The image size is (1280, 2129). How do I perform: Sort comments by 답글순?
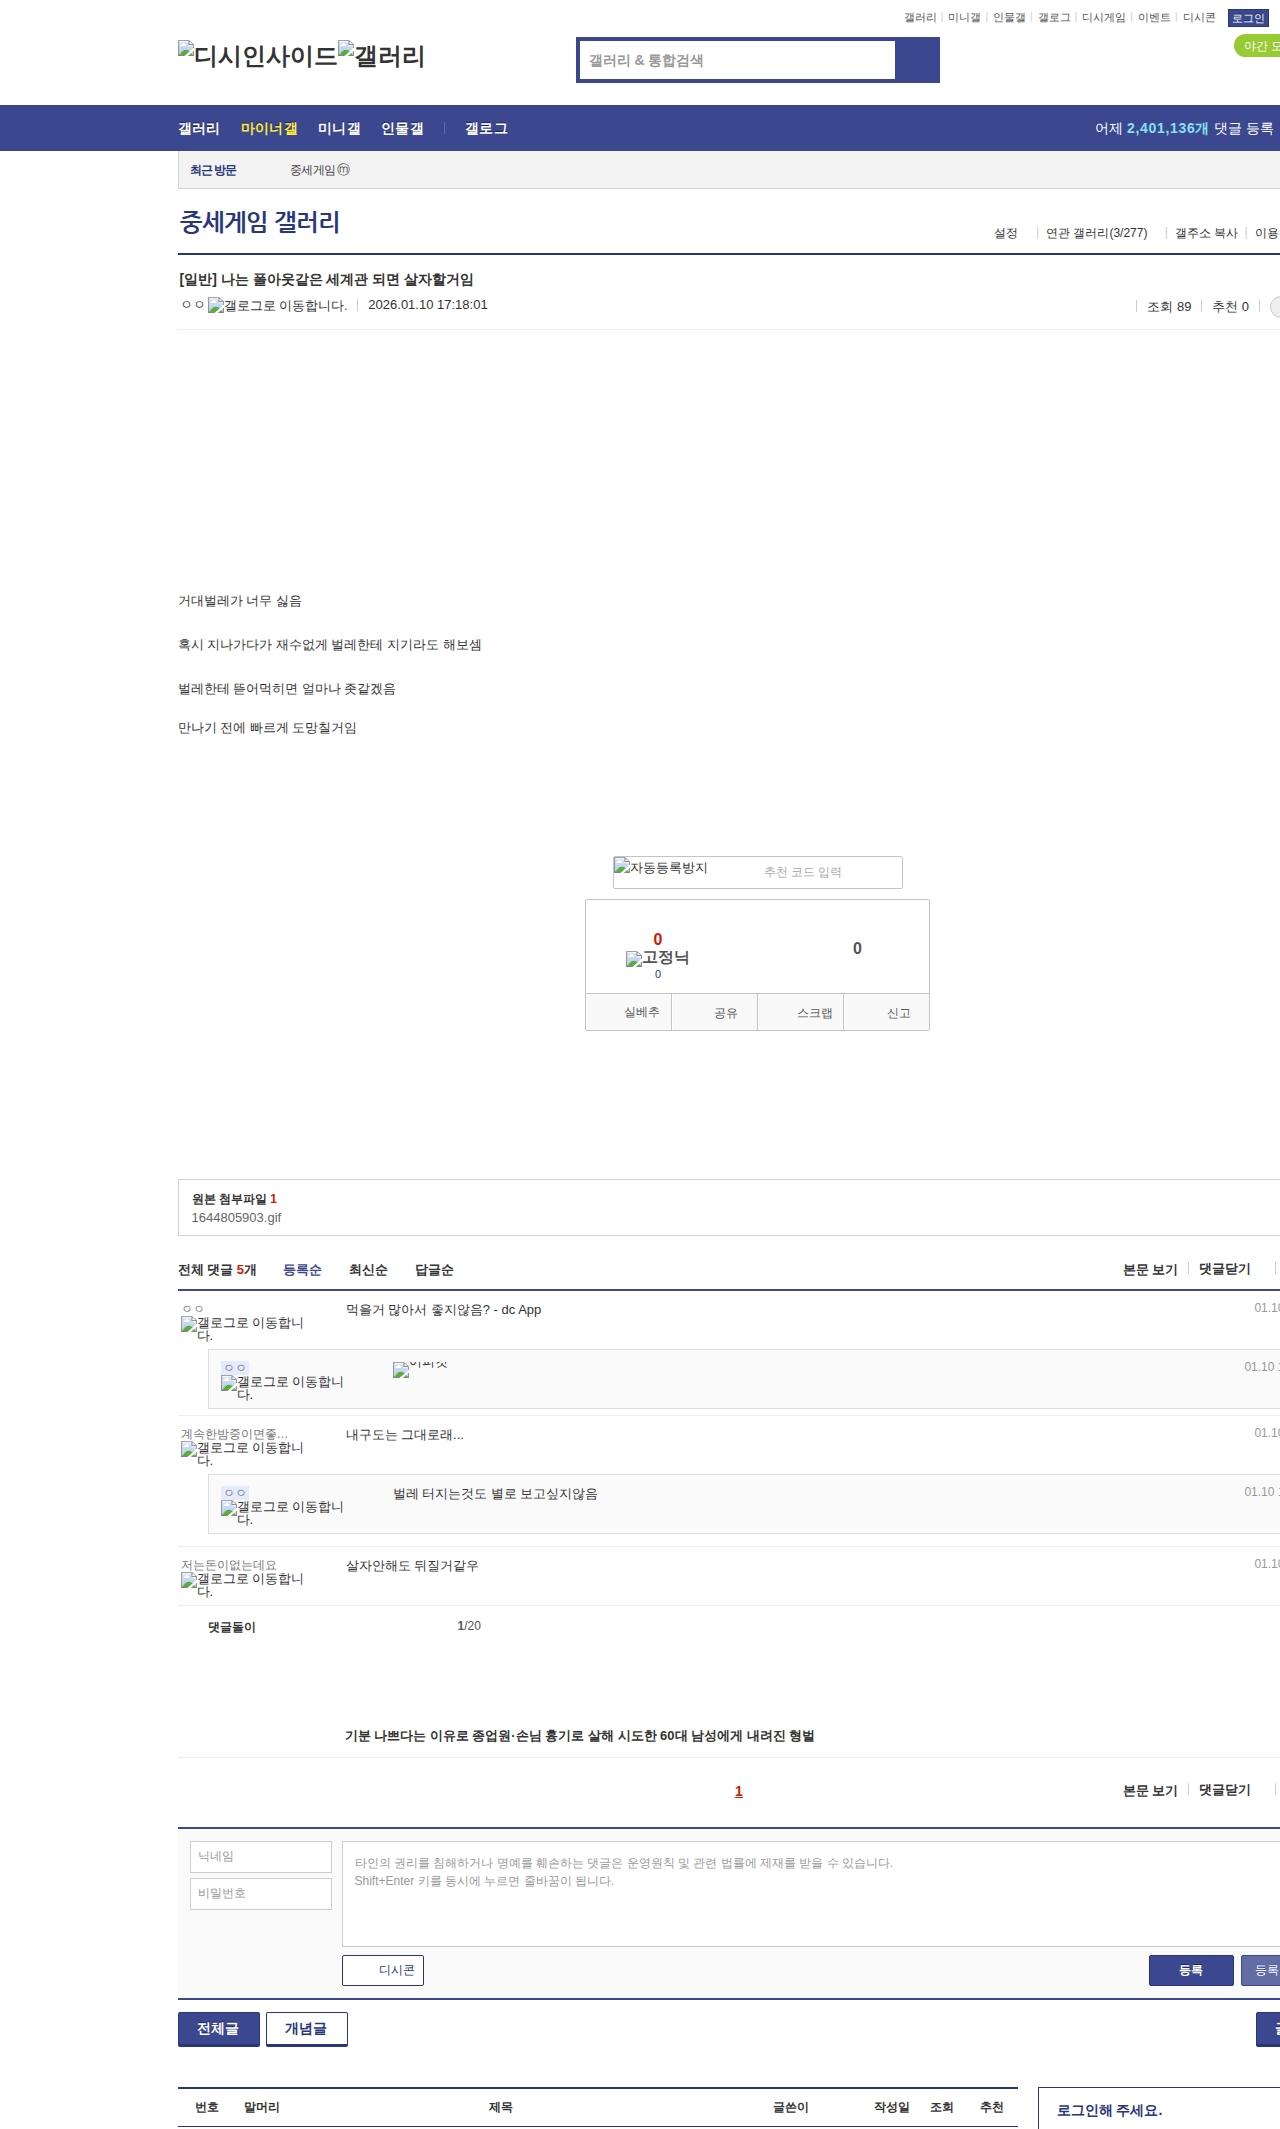(434, 1270)
